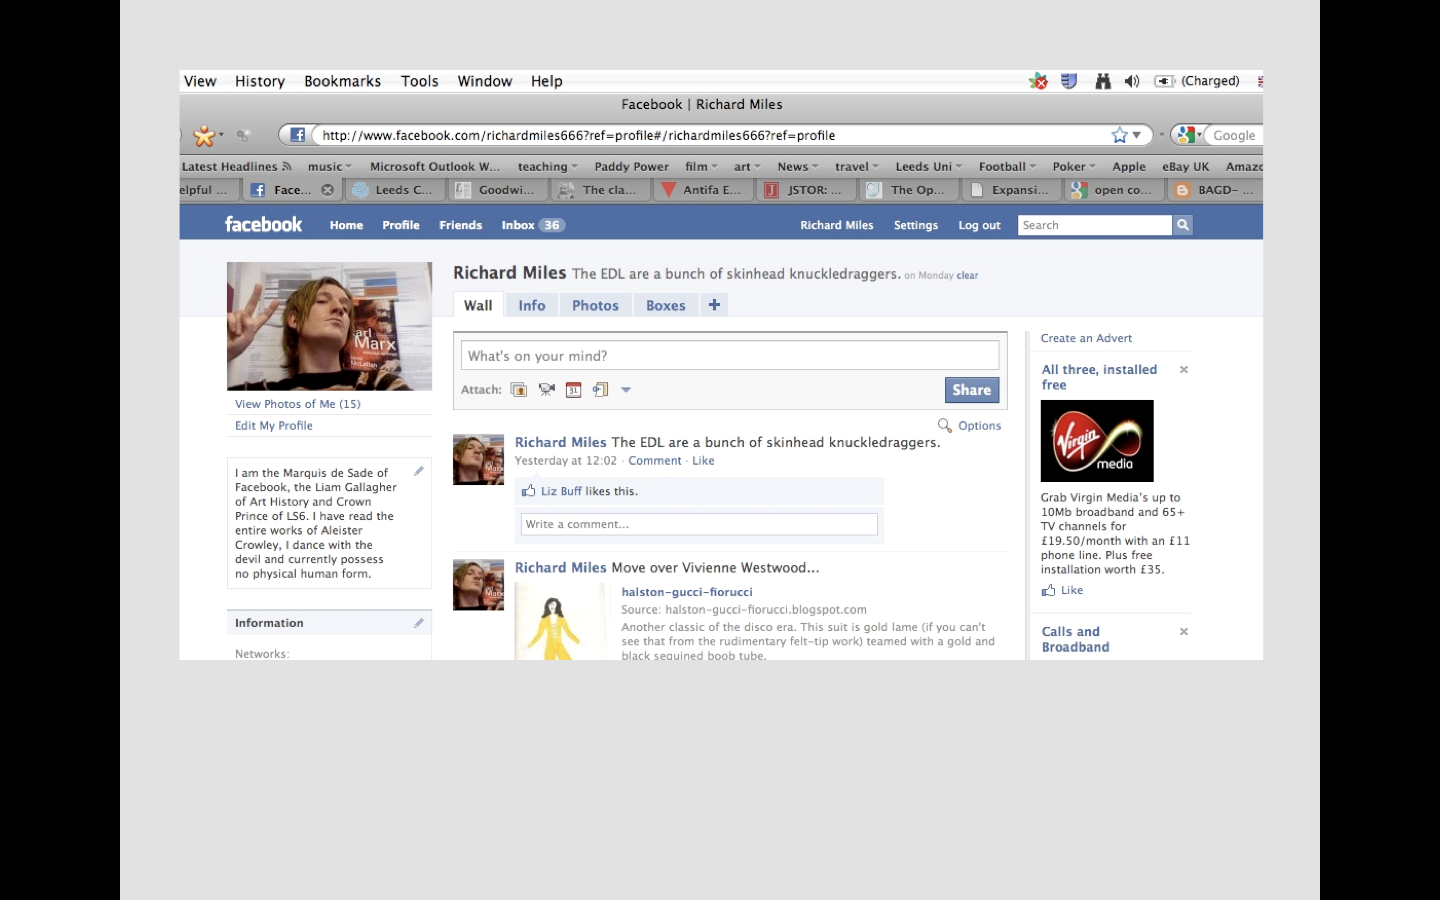
Task: Click the binoculars icon in the menu bar
Action: pos(1103,81)
